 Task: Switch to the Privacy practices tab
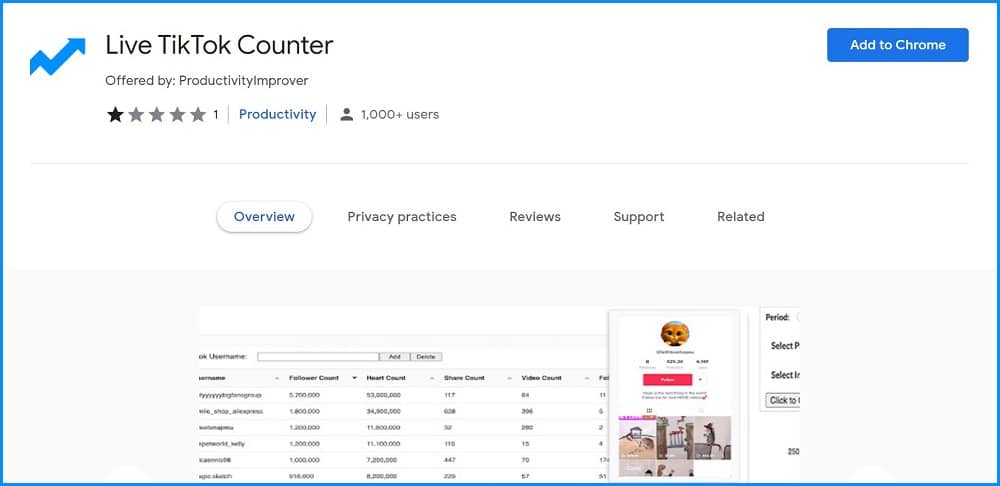coord(402,217)
